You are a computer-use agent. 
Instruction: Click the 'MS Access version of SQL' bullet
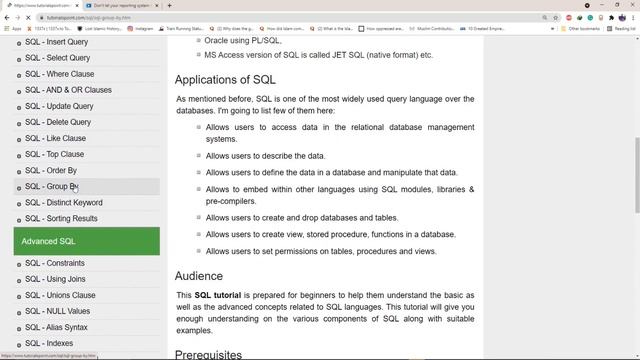pyautogui.click(x=318, y=55)
